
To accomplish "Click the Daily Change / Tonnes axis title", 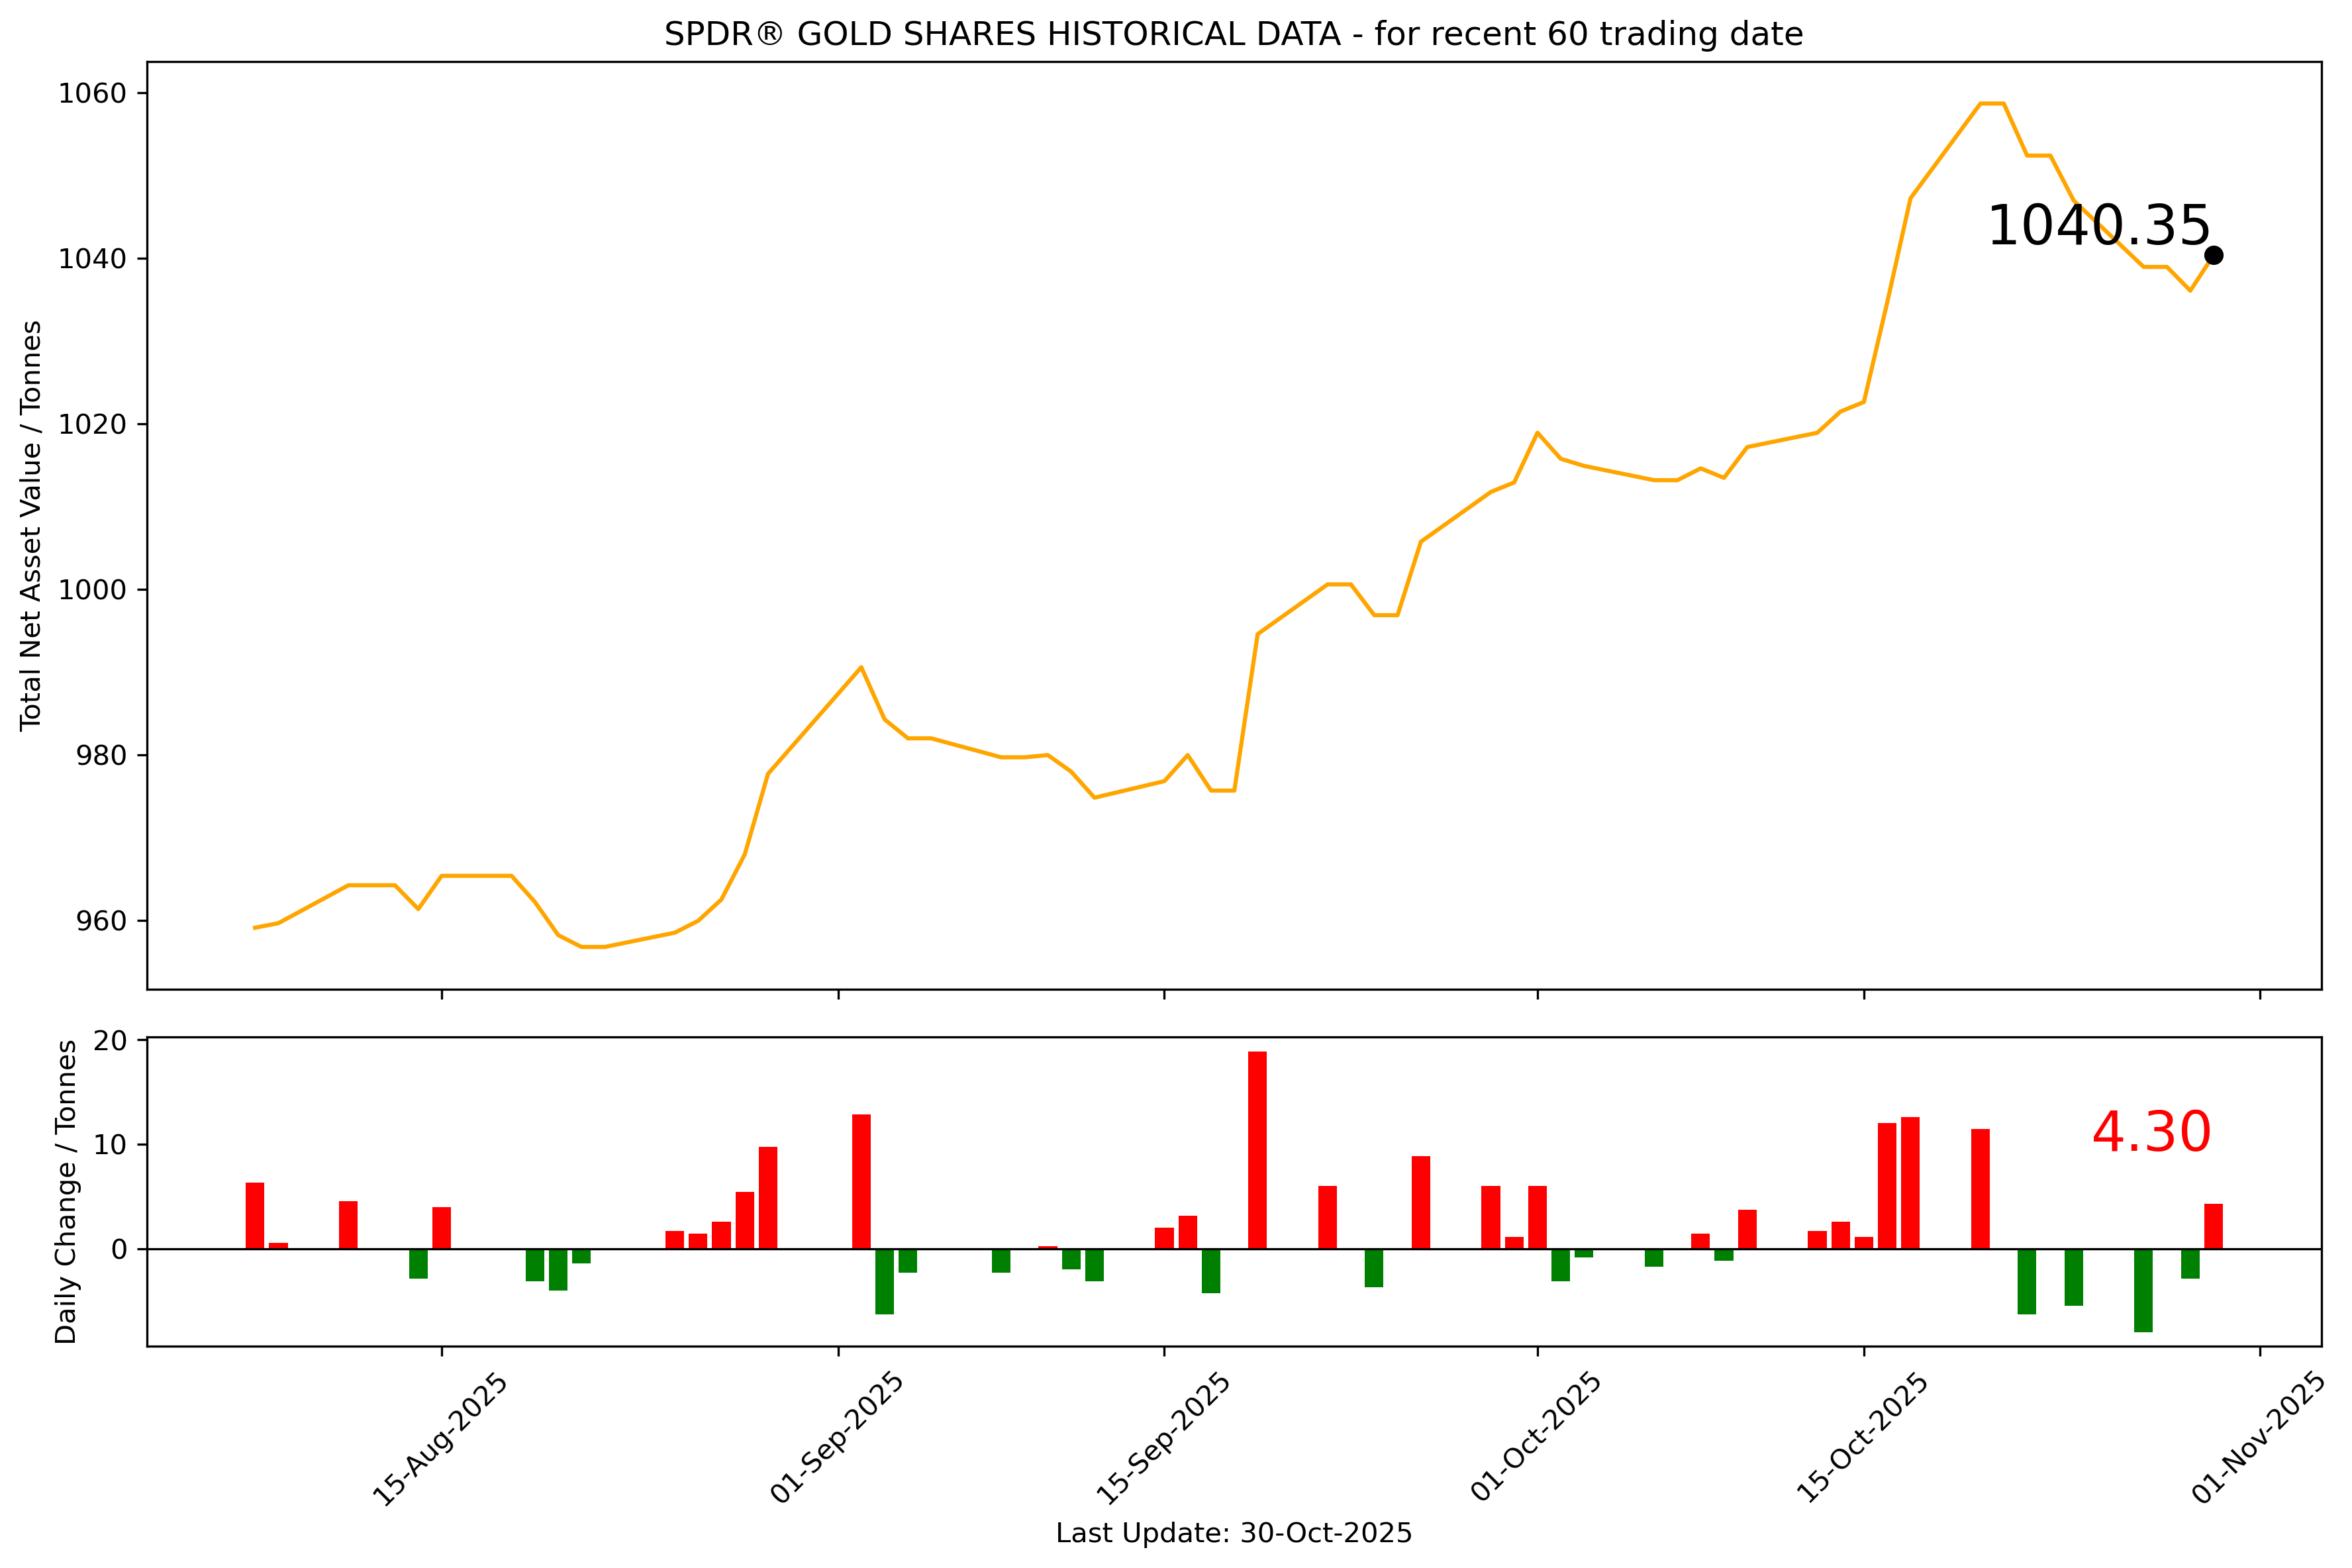I will click(66, 1191).
